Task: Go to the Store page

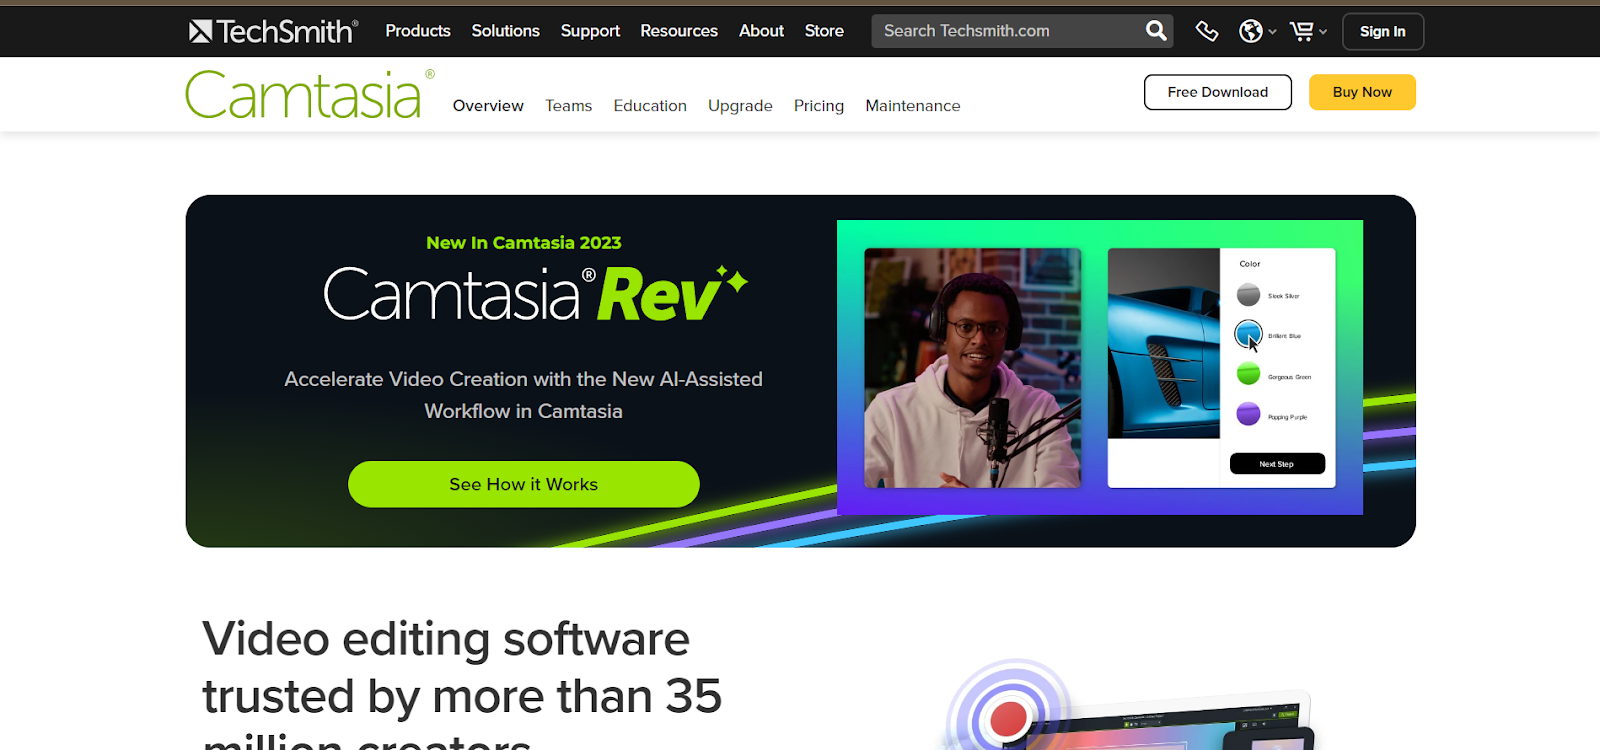Action: click(x=824, y=31)
